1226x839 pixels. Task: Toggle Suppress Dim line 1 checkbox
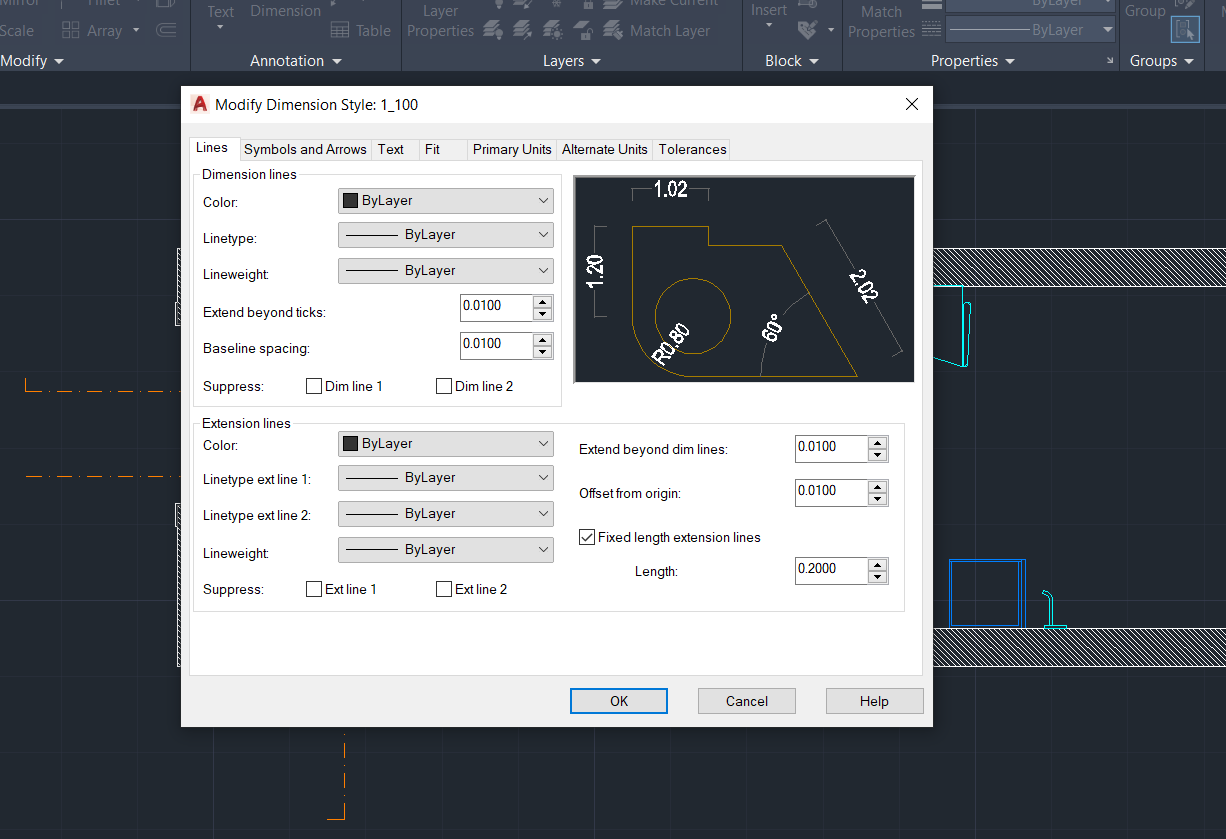[314, 386]
